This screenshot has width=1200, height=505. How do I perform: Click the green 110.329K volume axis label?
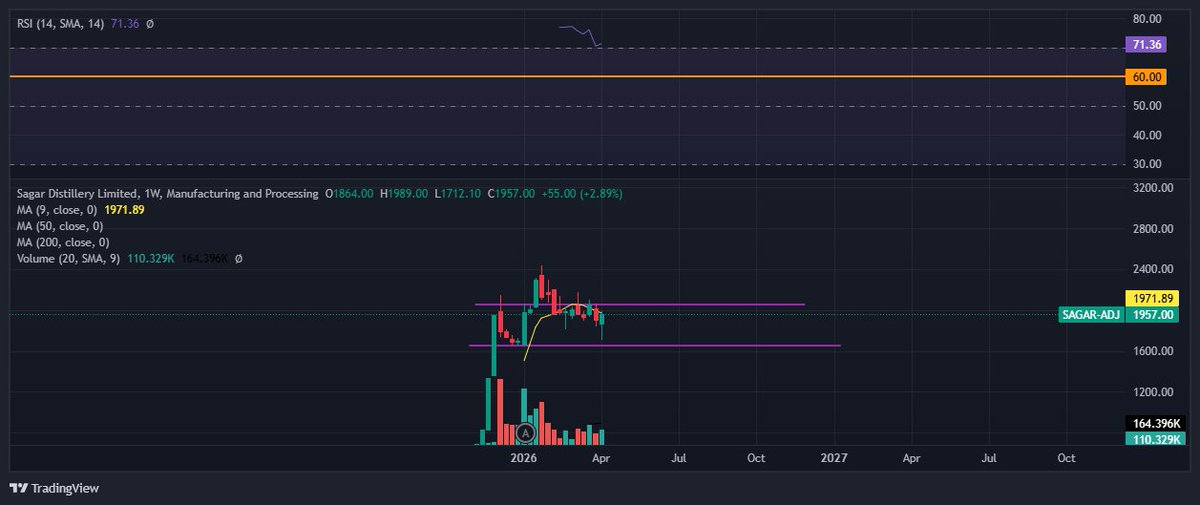pos(1154,439)
